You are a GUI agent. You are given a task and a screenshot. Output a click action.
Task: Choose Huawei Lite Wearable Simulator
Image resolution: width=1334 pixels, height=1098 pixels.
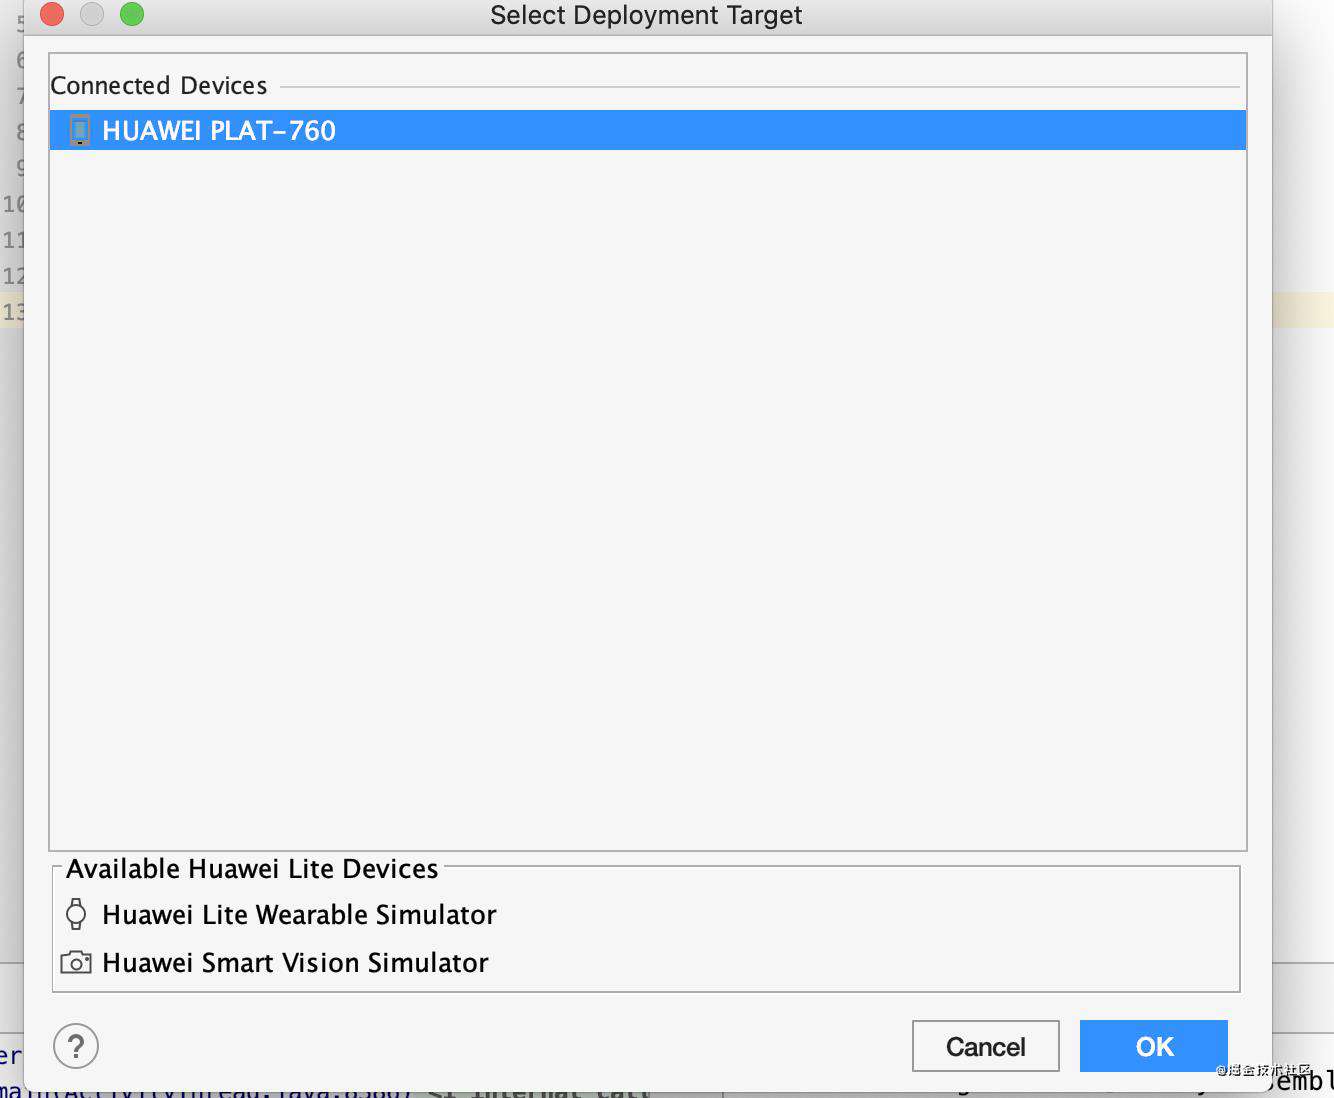(299, 915)
